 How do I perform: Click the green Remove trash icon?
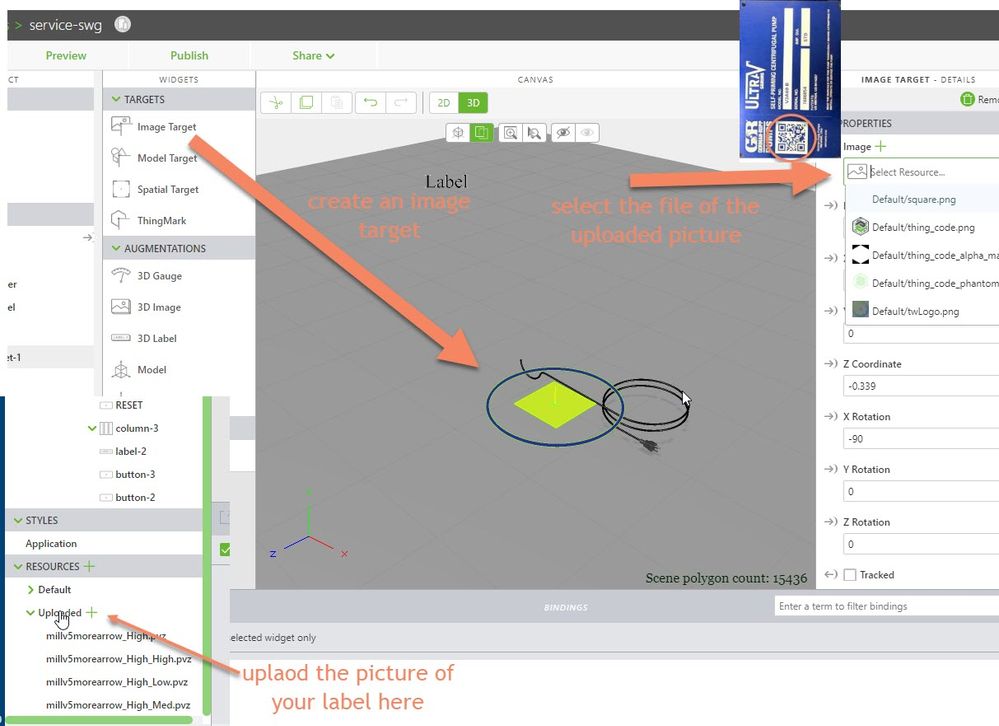coord(967,99)
